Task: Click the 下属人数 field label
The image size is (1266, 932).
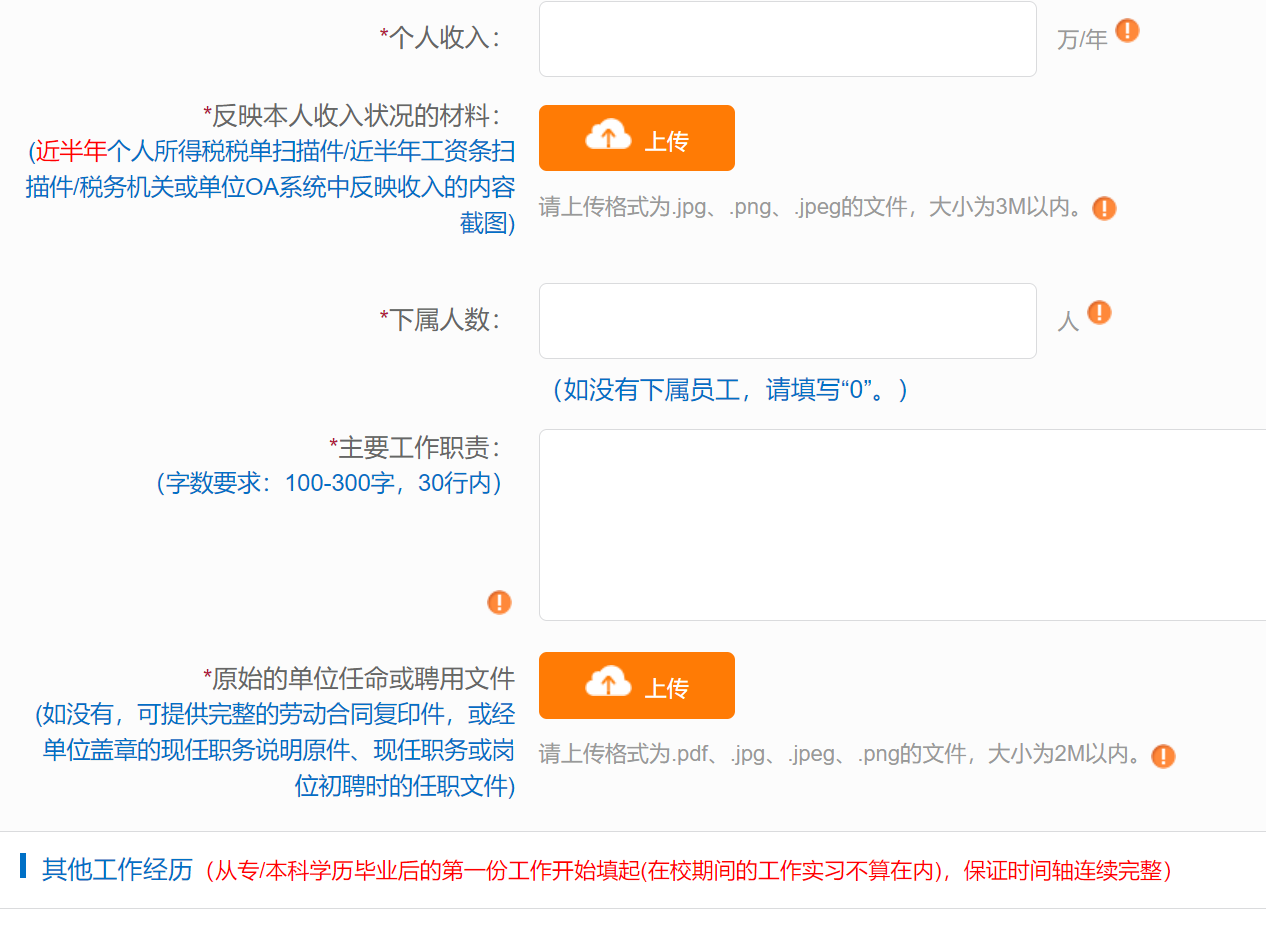Action: (x=440, y=320)
